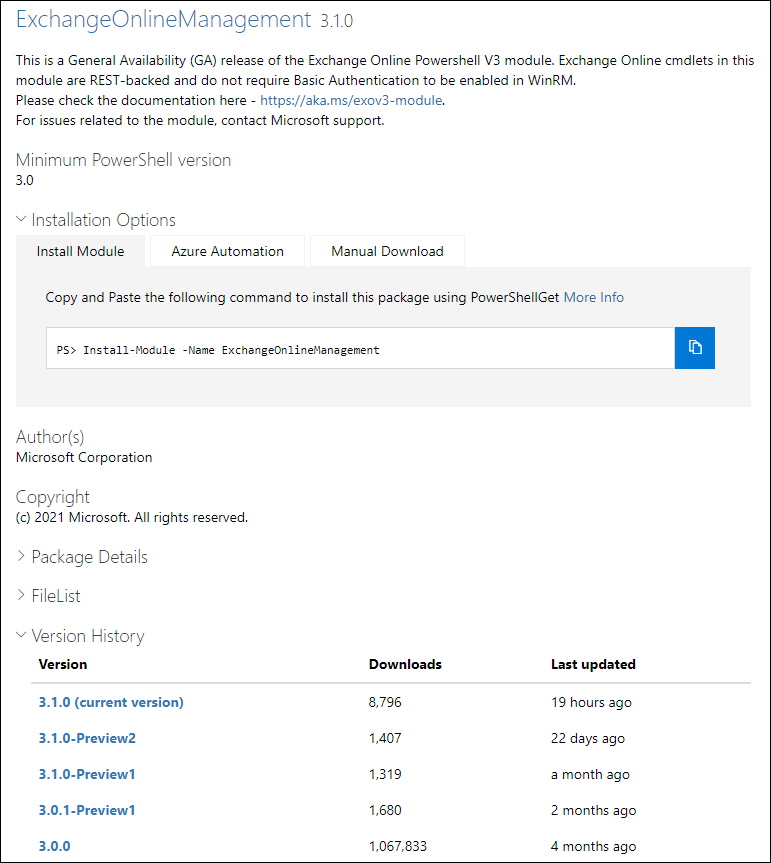771x863 pixels.
Task: Click the Author(s) heading
Action: coord(50,436)
